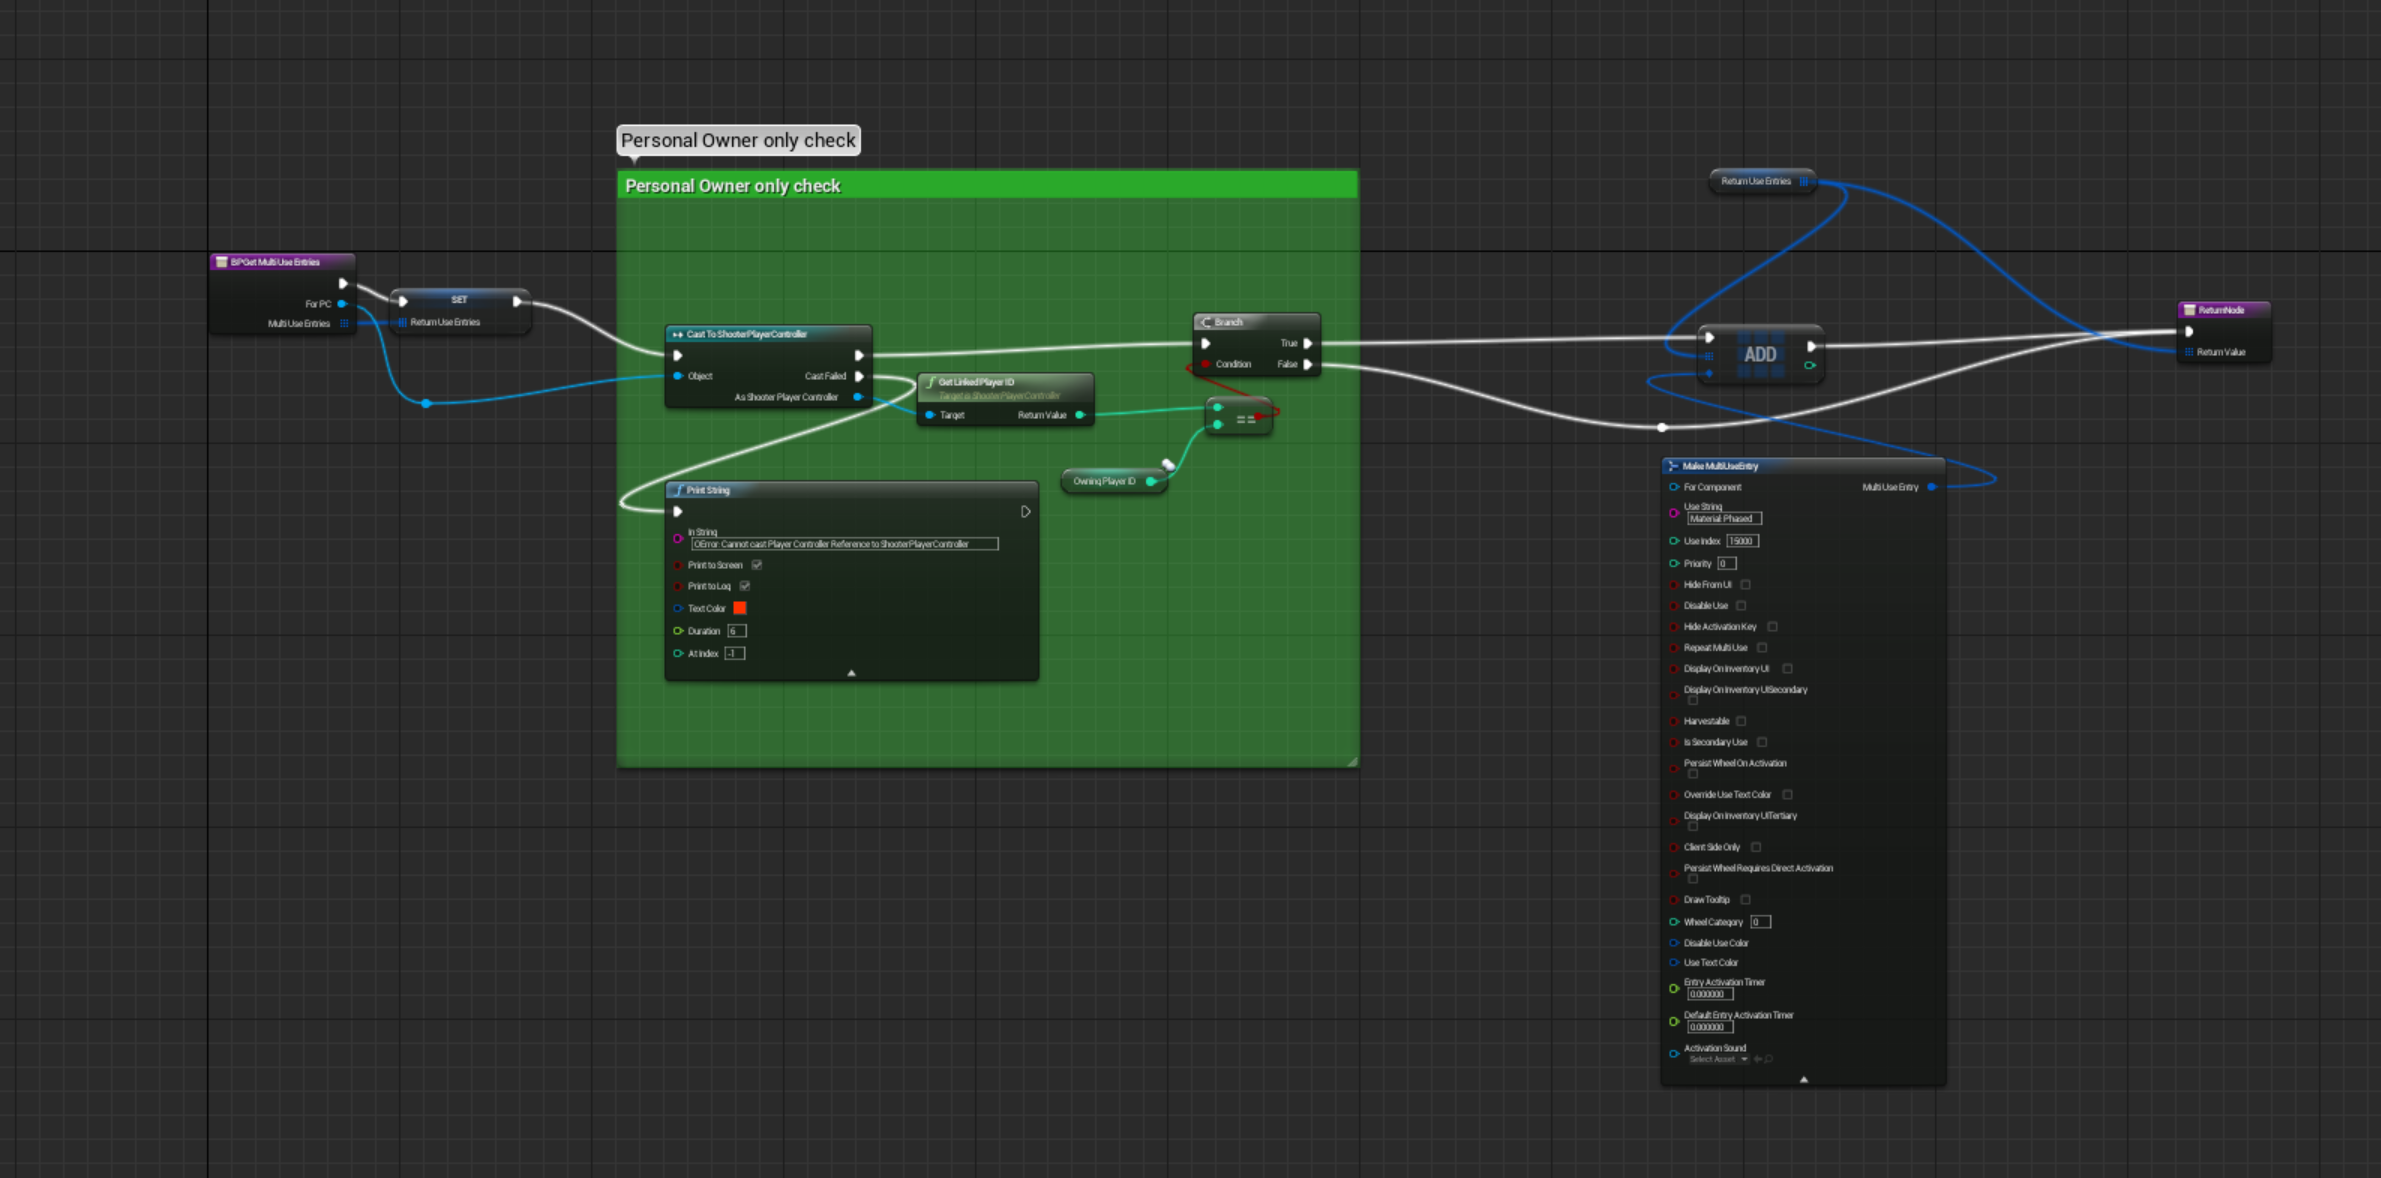Viewport: 2381px width, 1178px height.
Task: Enable the Client Side Only checkbox
Action: (1756, 847)
